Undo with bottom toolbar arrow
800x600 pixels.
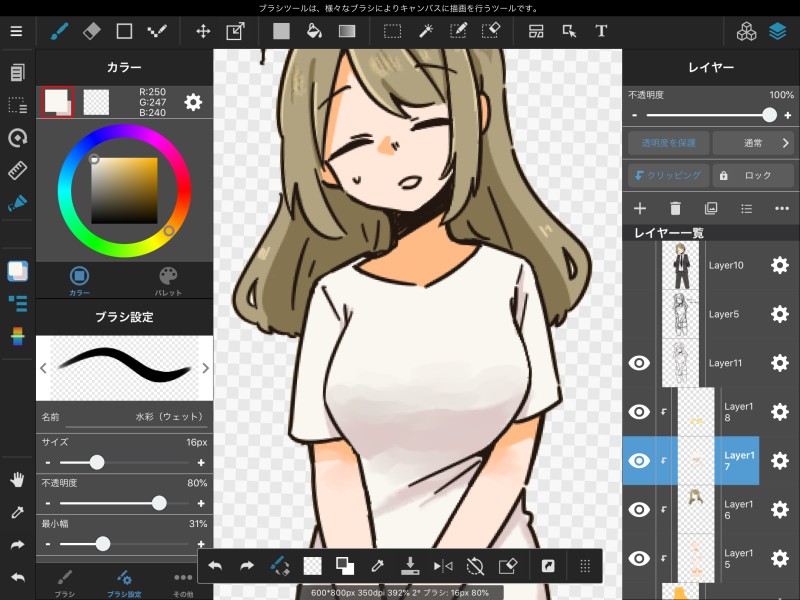[x=215, y=565]
